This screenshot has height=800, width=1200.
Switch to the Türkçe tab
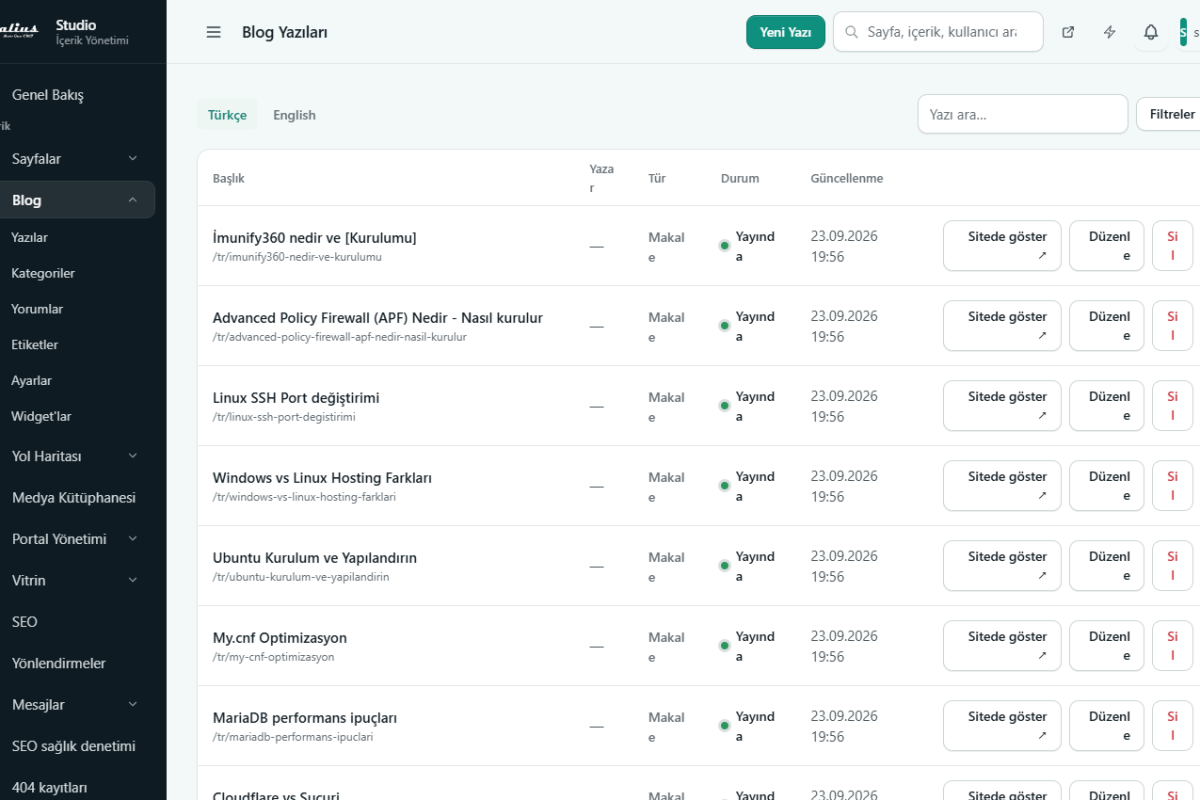tap(227, 115)
